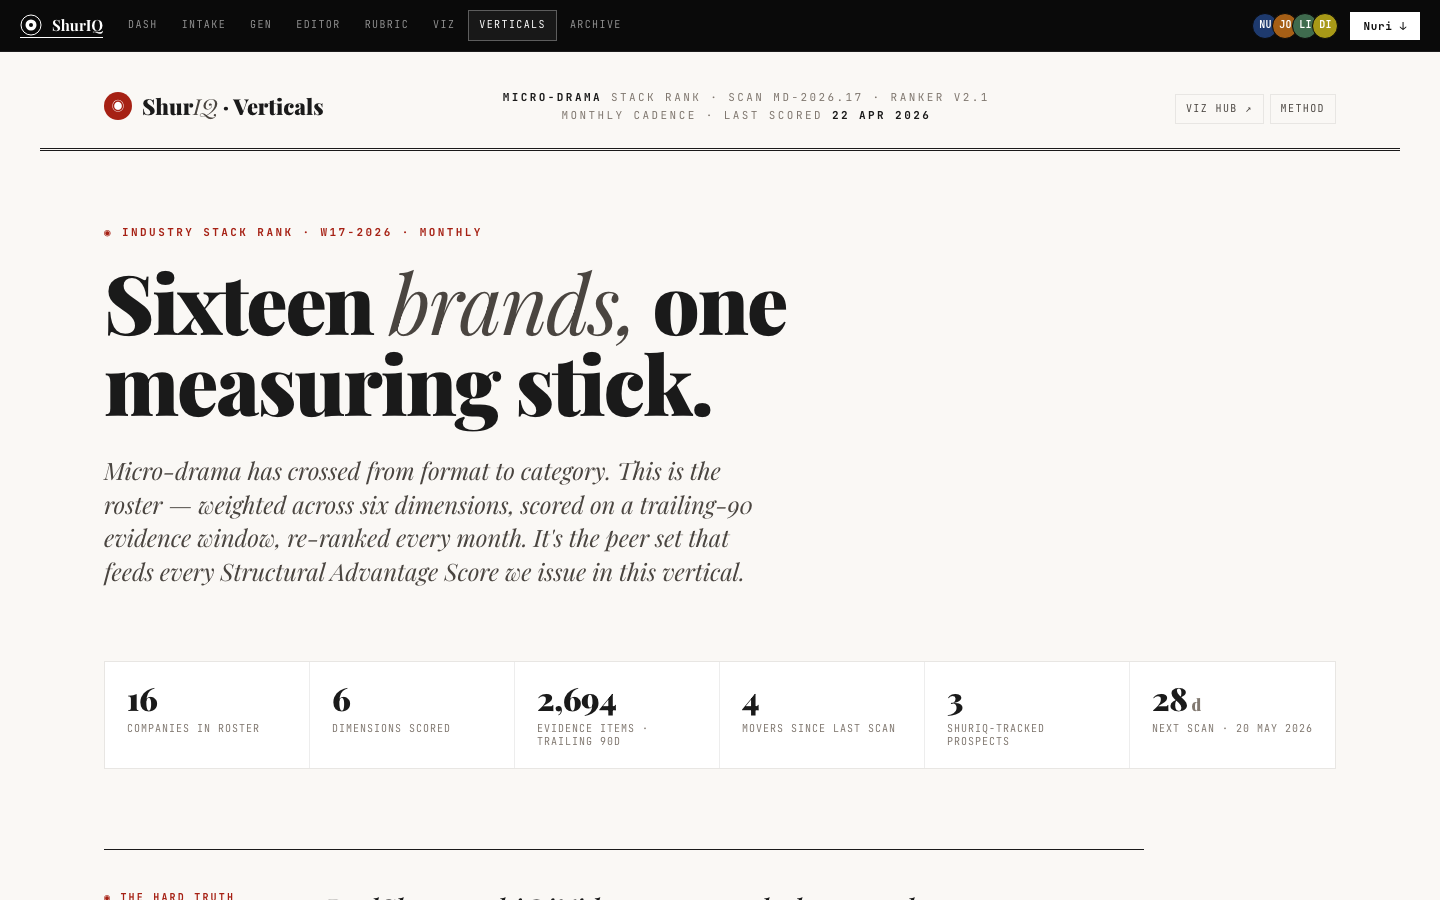The height and width of the screenshot is (900, 1440).
Task: Open the VIZ section
Action: [444, 25]
